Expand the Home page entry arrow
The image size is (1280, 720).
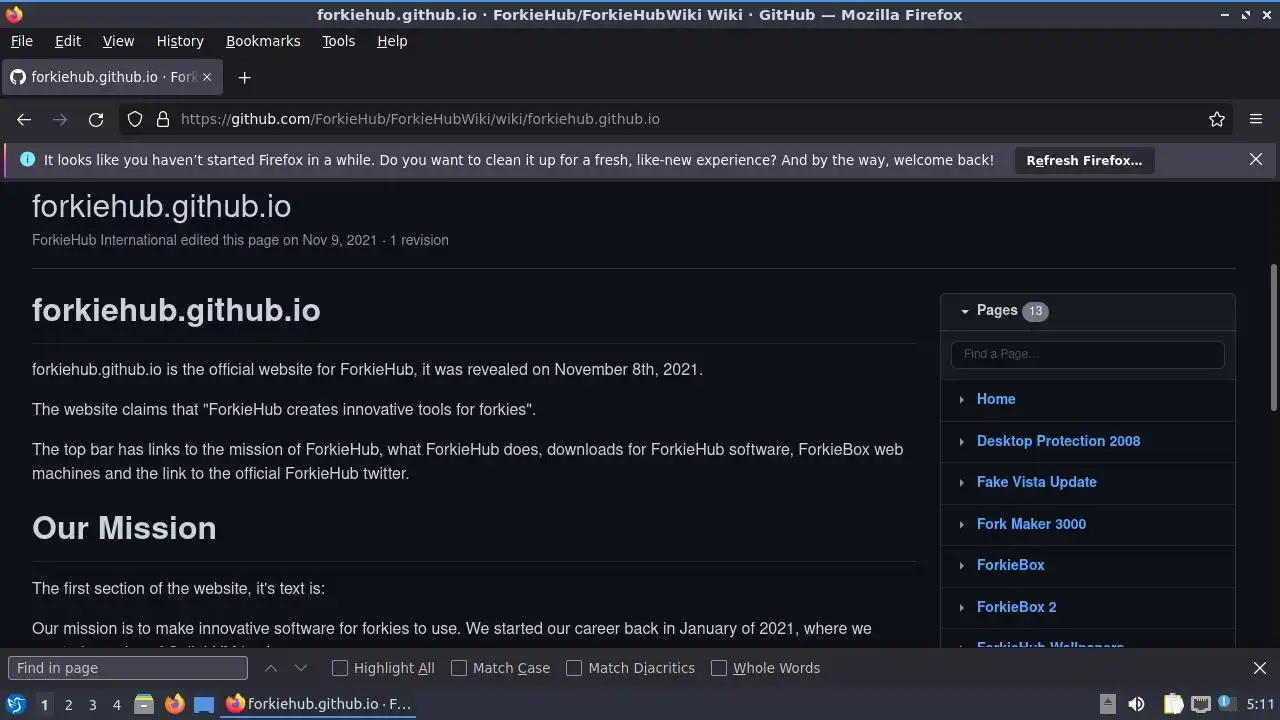click(x=962, y=399)
